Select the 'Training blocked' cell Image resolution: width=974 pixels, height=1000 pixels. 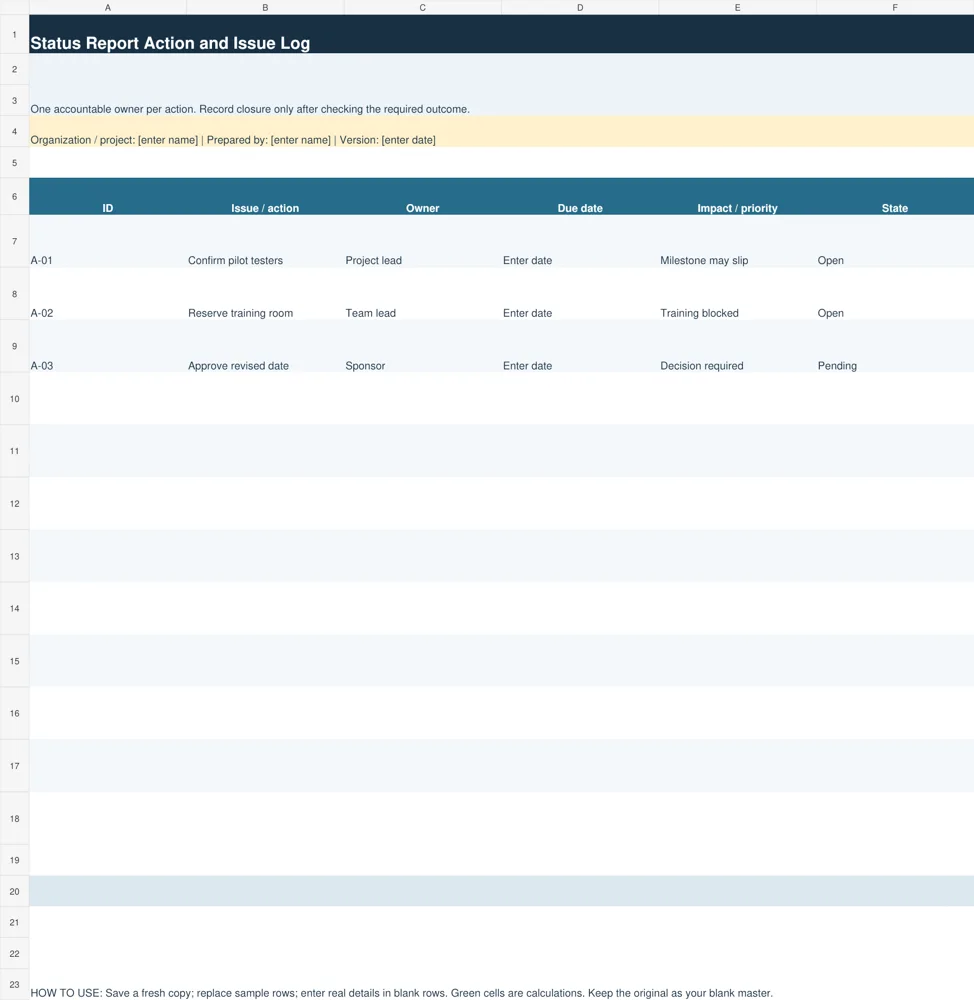coord(737,294)
